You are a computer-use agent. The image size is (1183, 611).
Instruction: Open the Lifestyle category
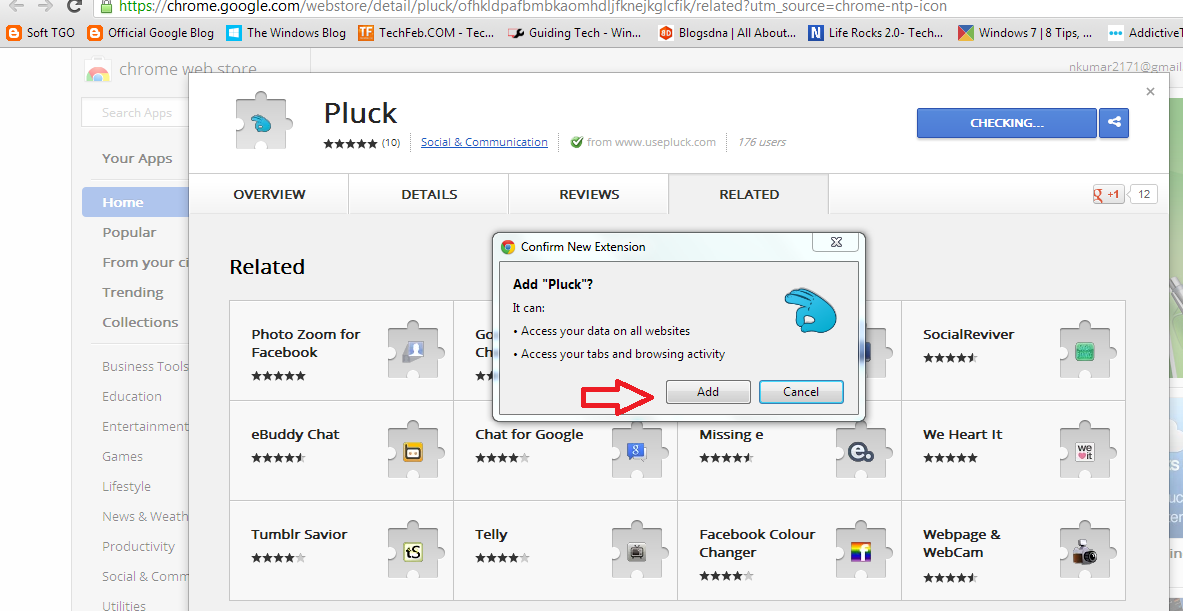point(126,487)
